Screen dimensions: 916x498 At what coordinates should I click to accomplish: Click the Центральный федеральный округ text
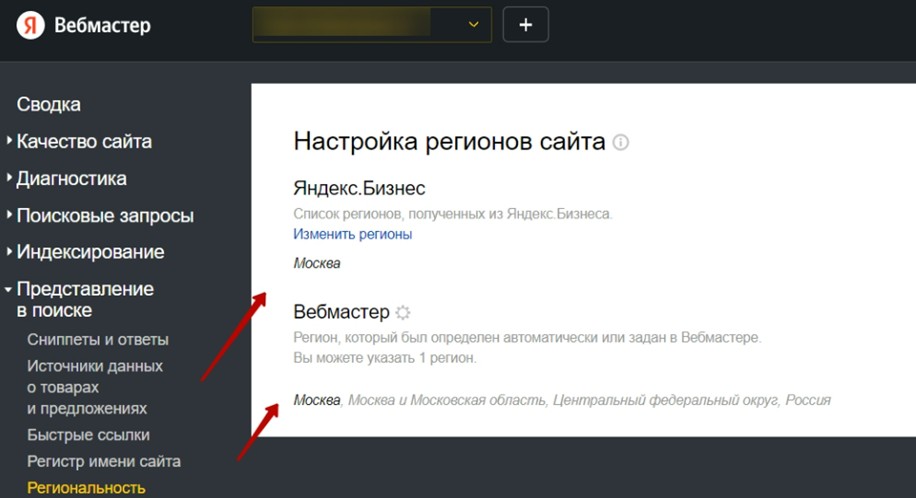665,400
